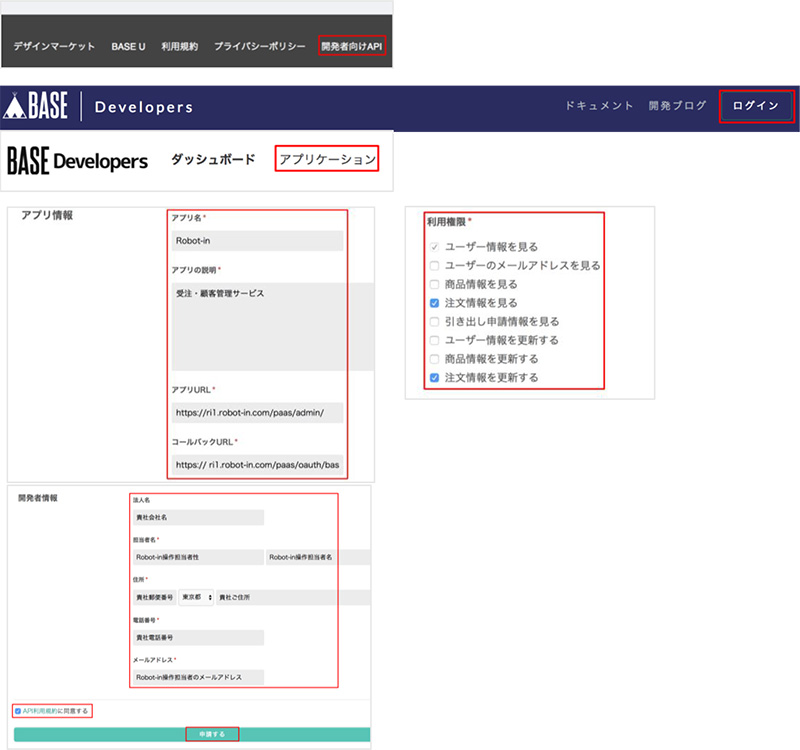Screen dimensions: 800x750
Task: Click the アプリの説明 text area
Action: pyautogui.click(x=273, y=327)
